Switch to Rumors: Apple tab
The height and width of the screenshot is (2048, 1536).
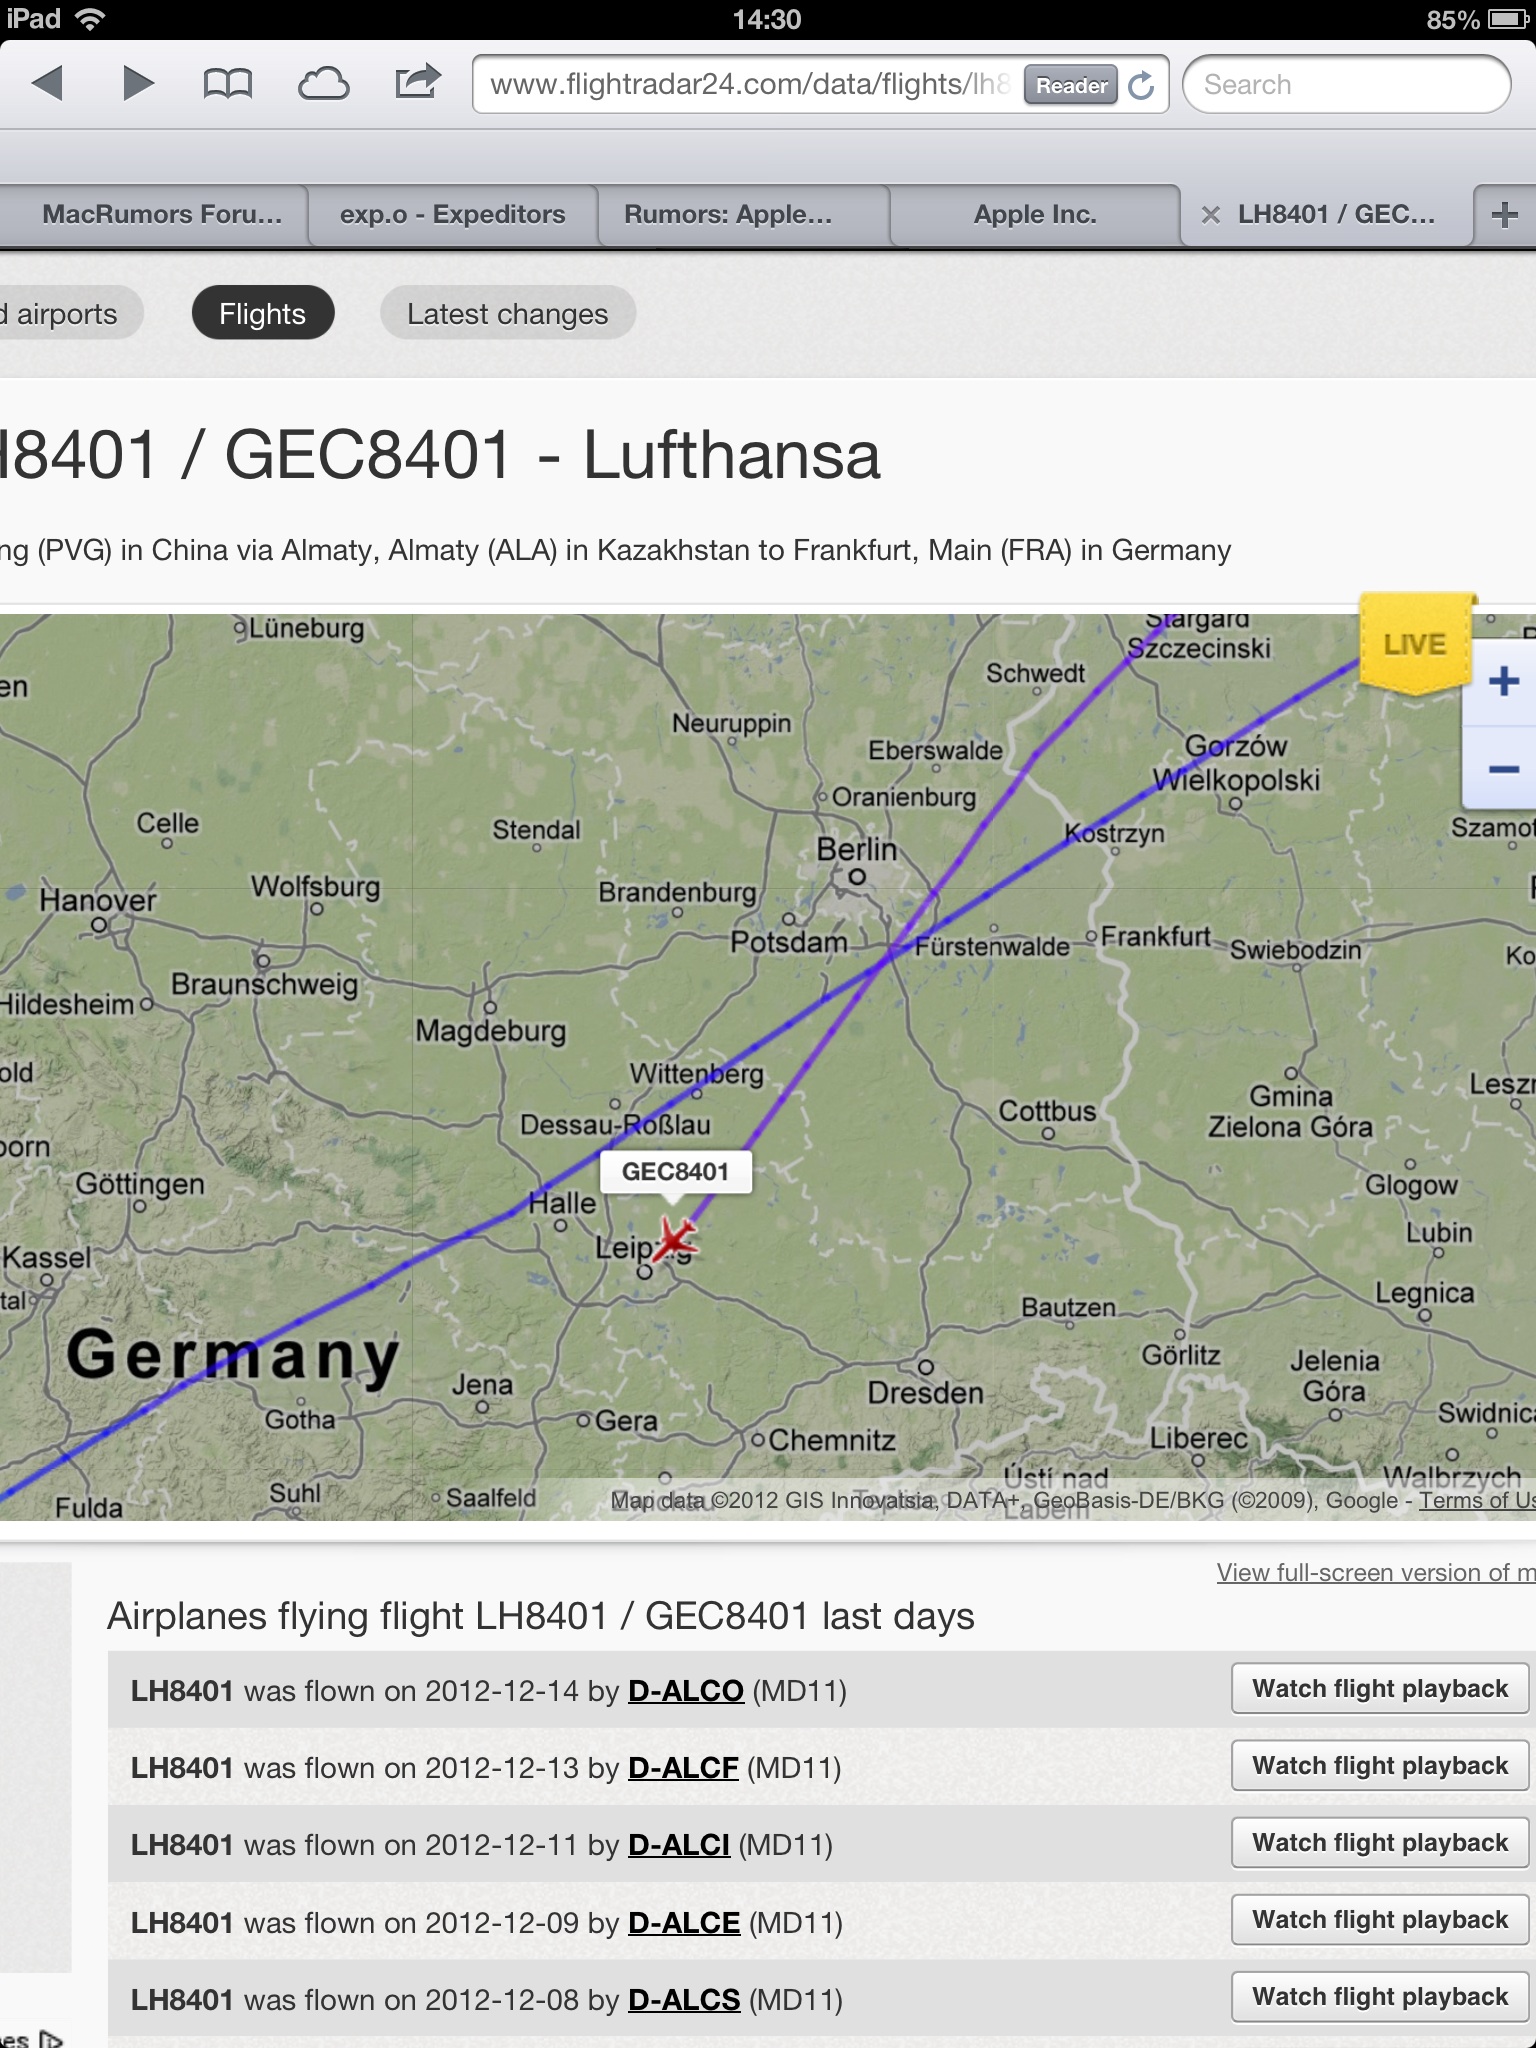click(743, 215)
